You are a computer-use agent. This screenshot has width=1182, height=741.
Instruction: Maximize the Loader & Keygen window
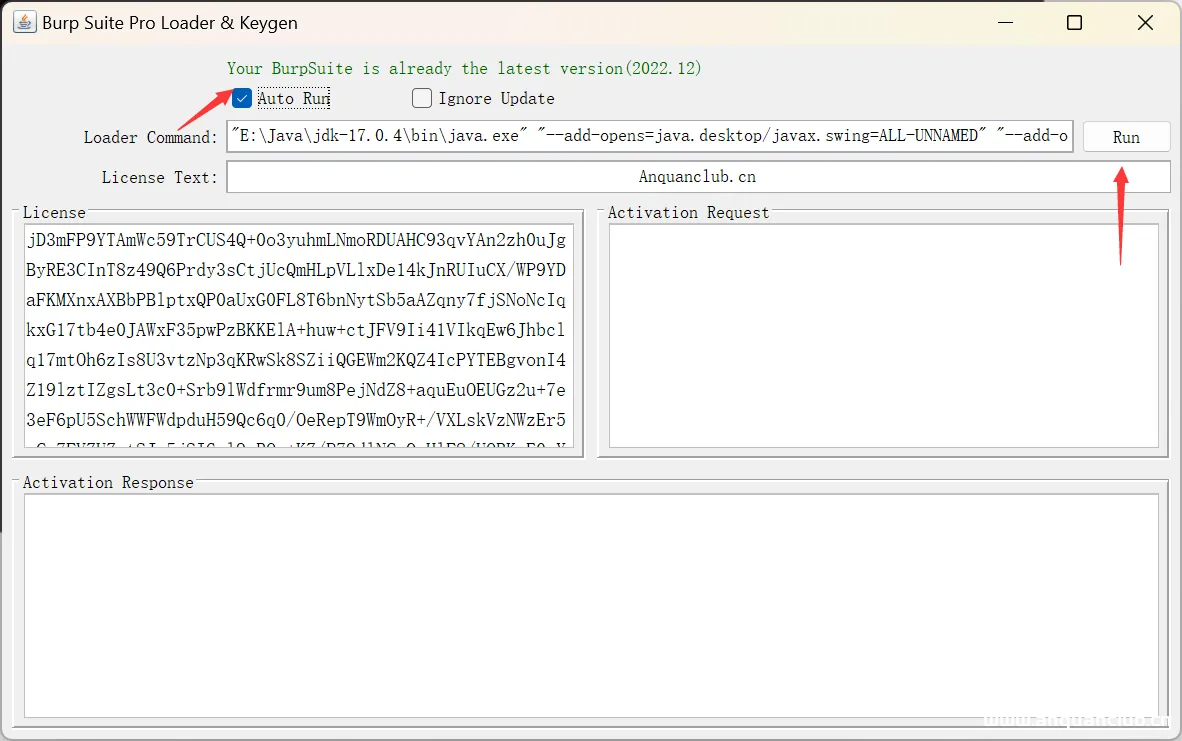pos(1074,23)
